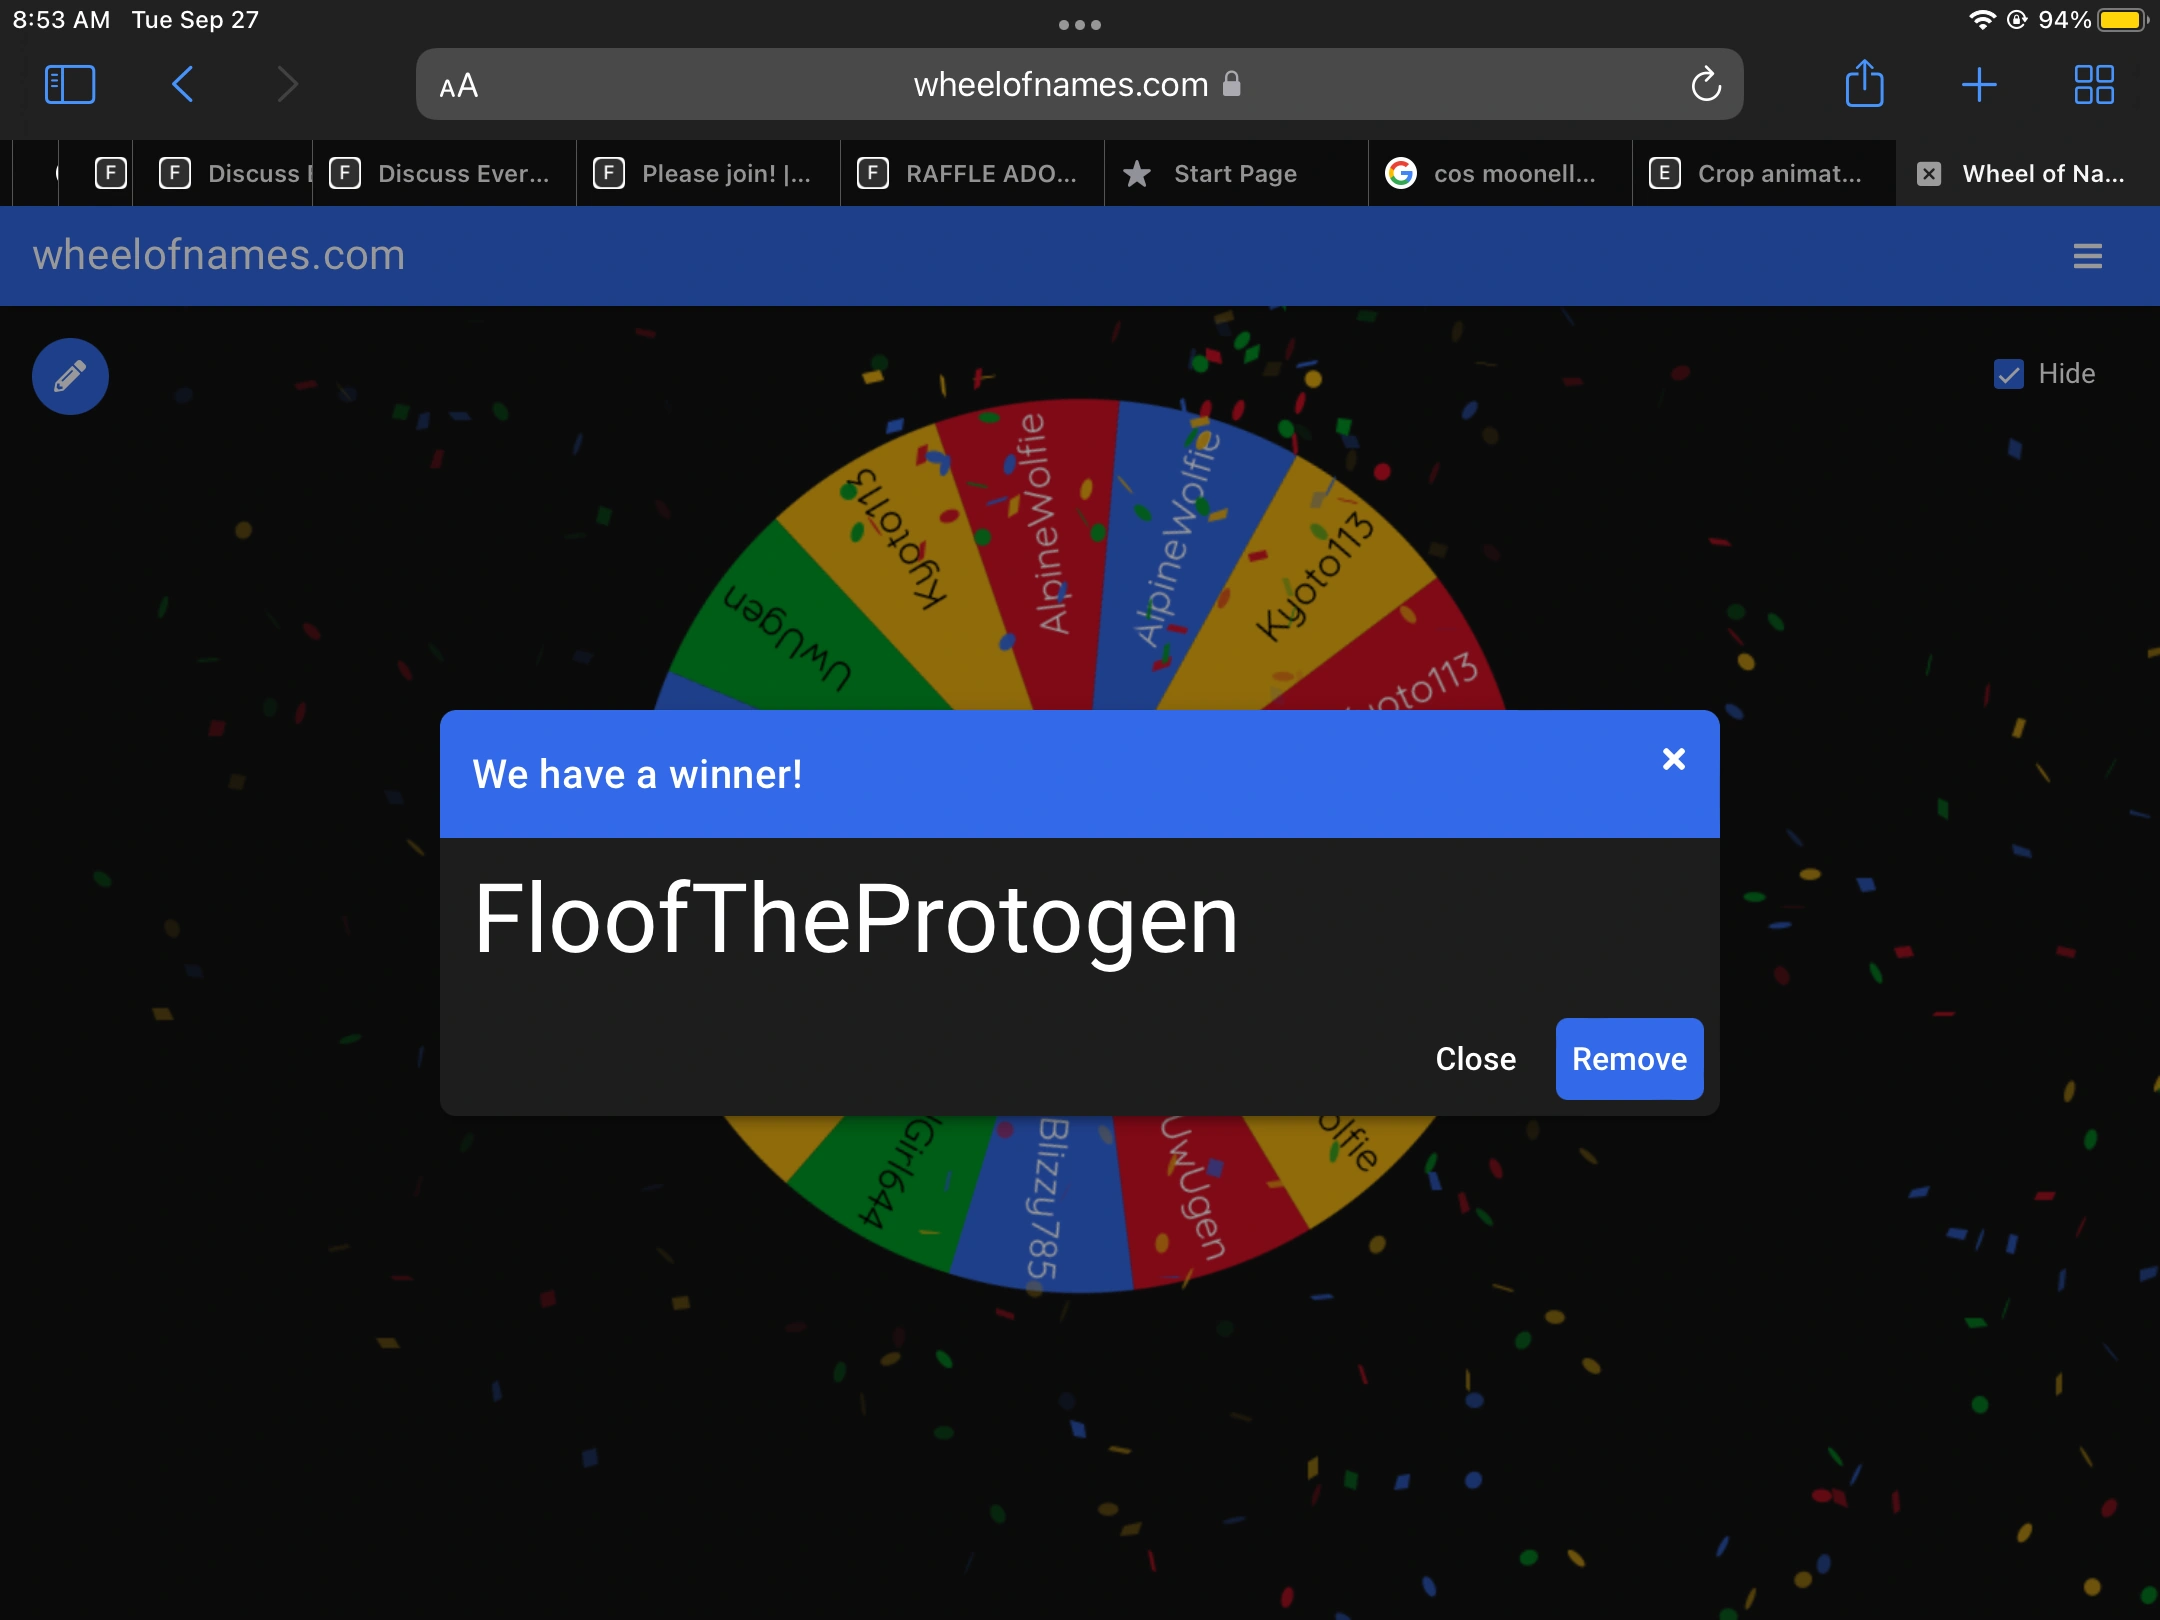Switch to the RAFFLE ADO... tab
Viewport: 2160px width, 1620px height.
tap(972, 174)
